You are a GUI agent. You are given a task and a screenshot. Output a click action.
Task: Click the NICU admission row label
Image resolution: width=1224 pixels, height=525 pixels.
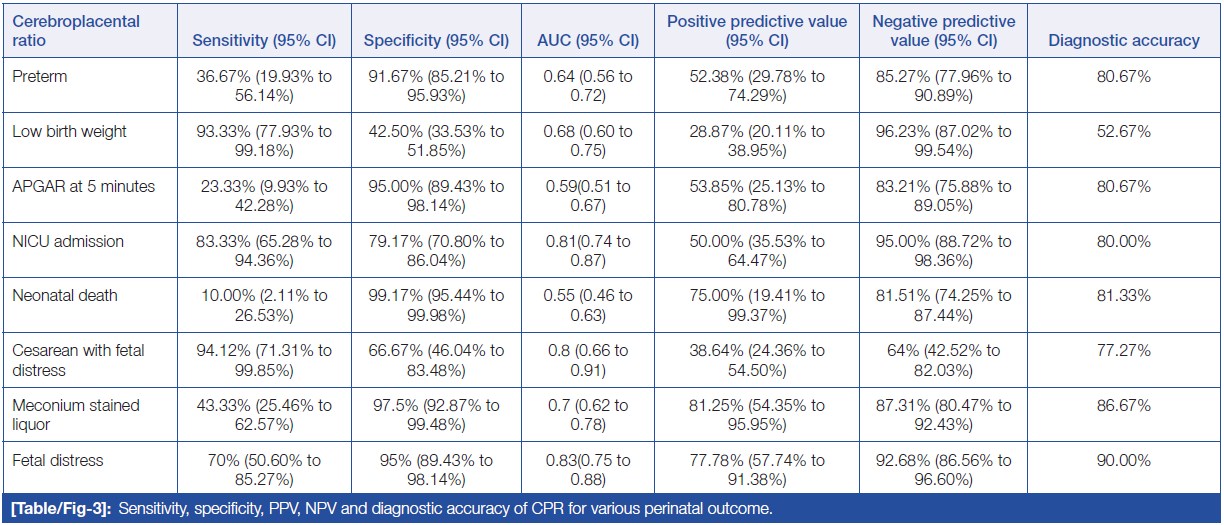tap(68, 241)
